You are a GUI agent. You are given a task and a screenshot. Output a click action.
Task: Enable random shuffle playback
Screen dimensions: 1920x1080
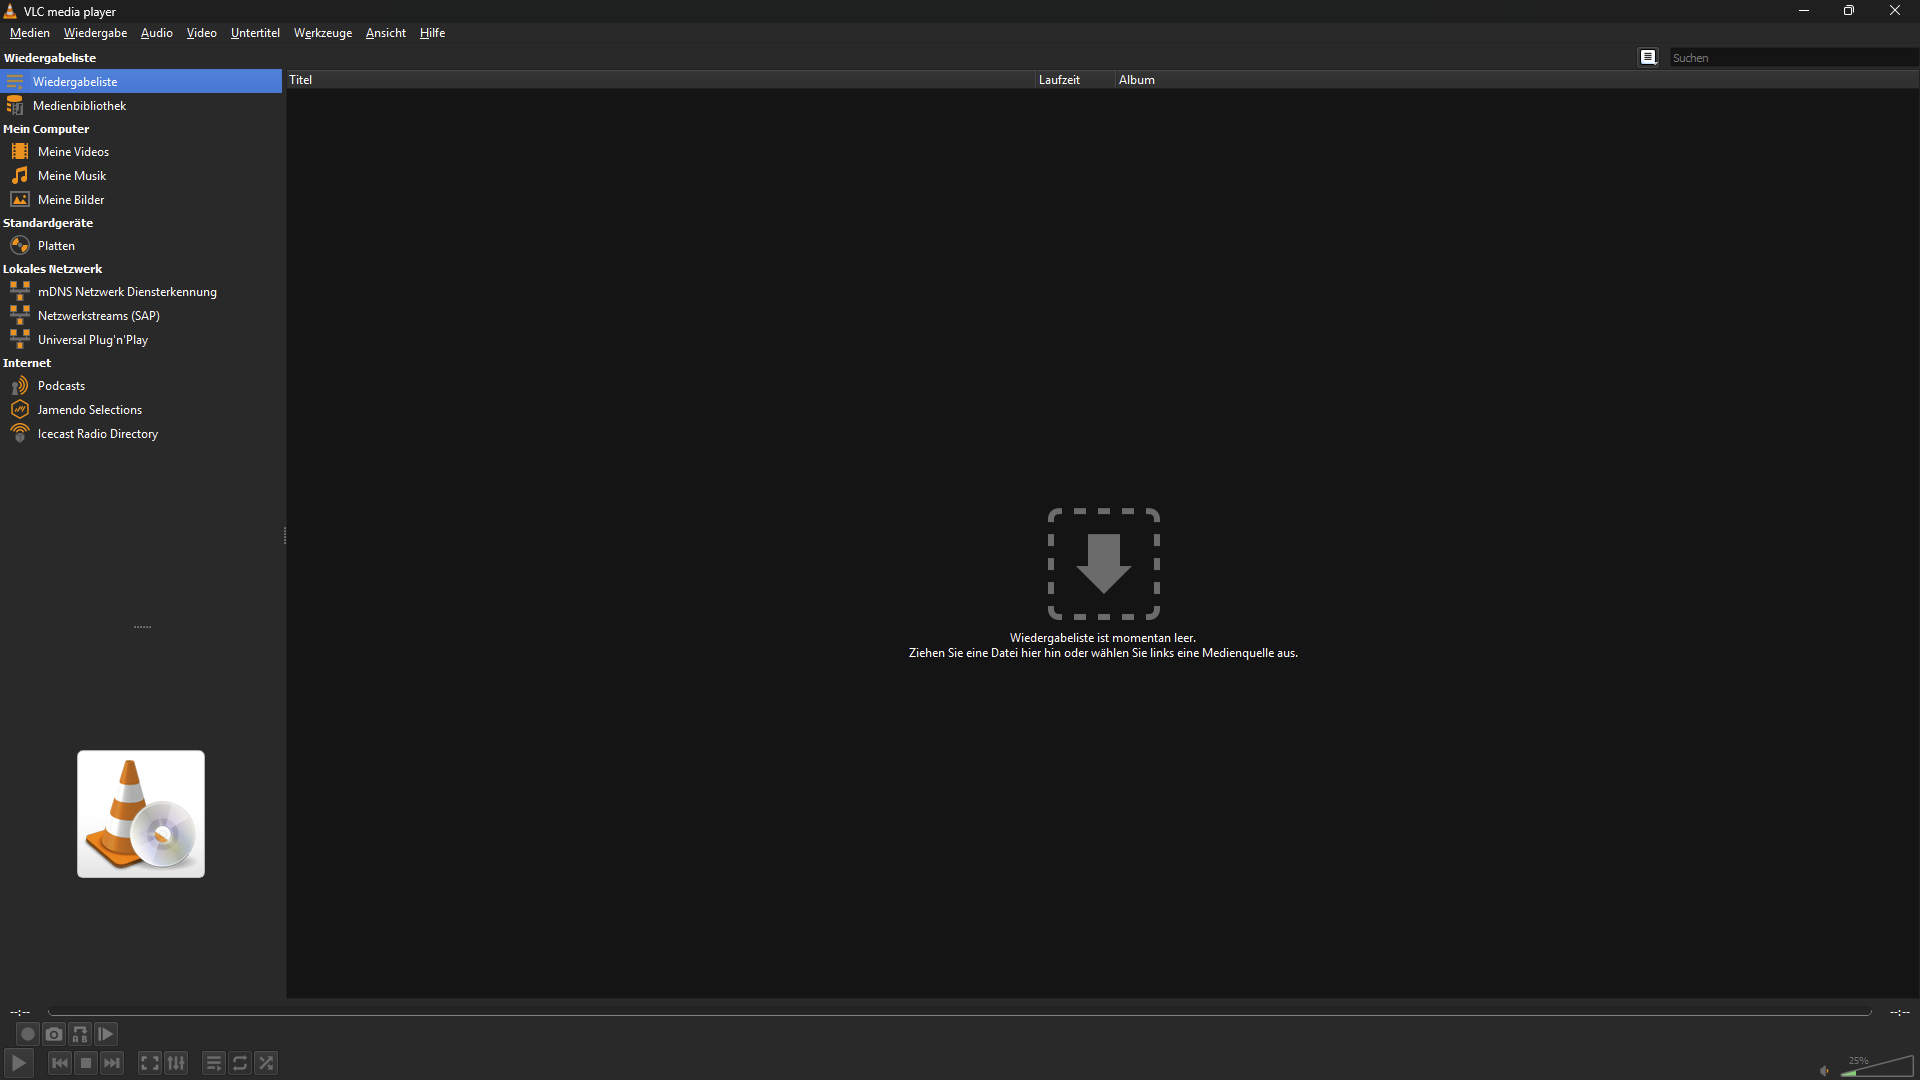pyautogui.click(x=266, y=1063)
